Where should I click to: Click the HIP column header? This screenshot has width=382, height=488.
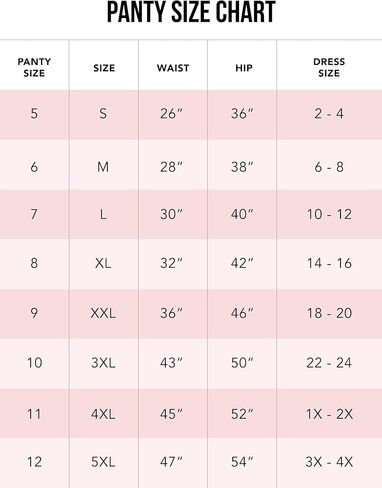pos(244,68)
